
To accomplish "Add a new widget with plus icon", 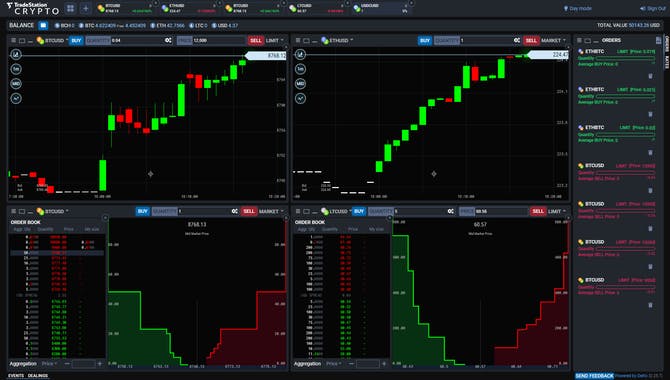I will [85, 8].
